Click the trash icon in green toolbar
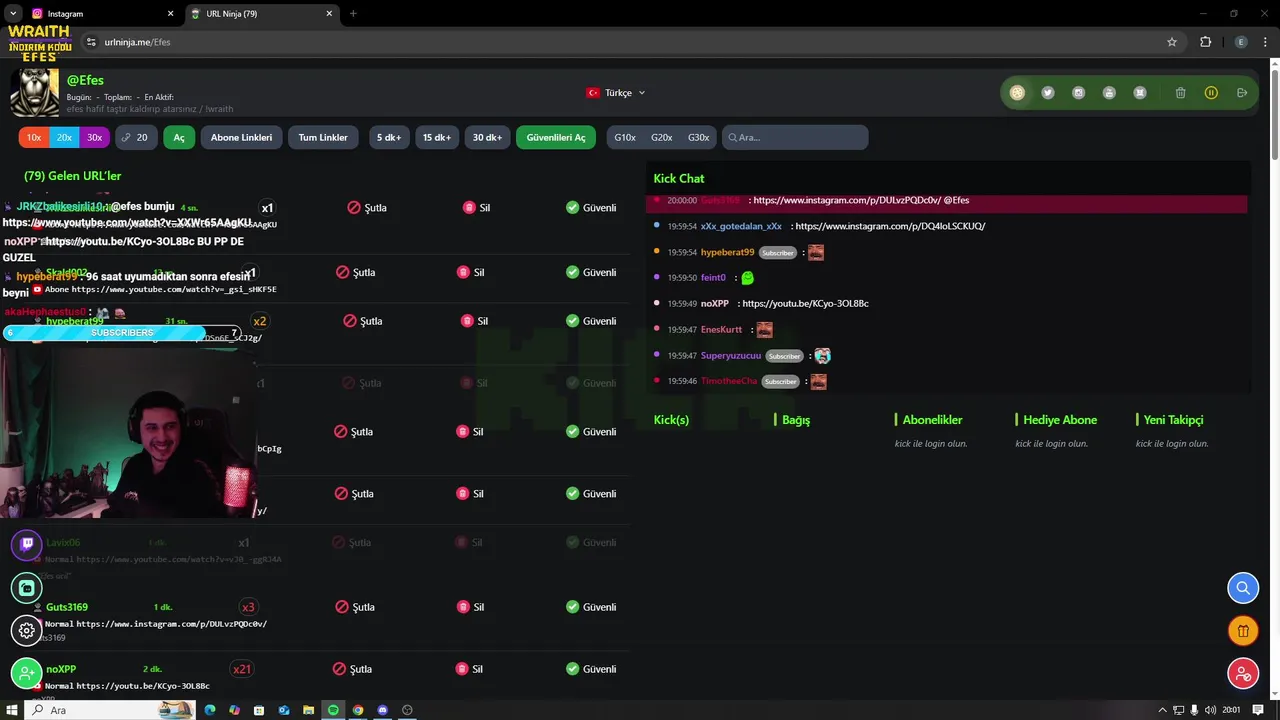The height and width of the screenshot is (720, 1280). pos(1180,93)
